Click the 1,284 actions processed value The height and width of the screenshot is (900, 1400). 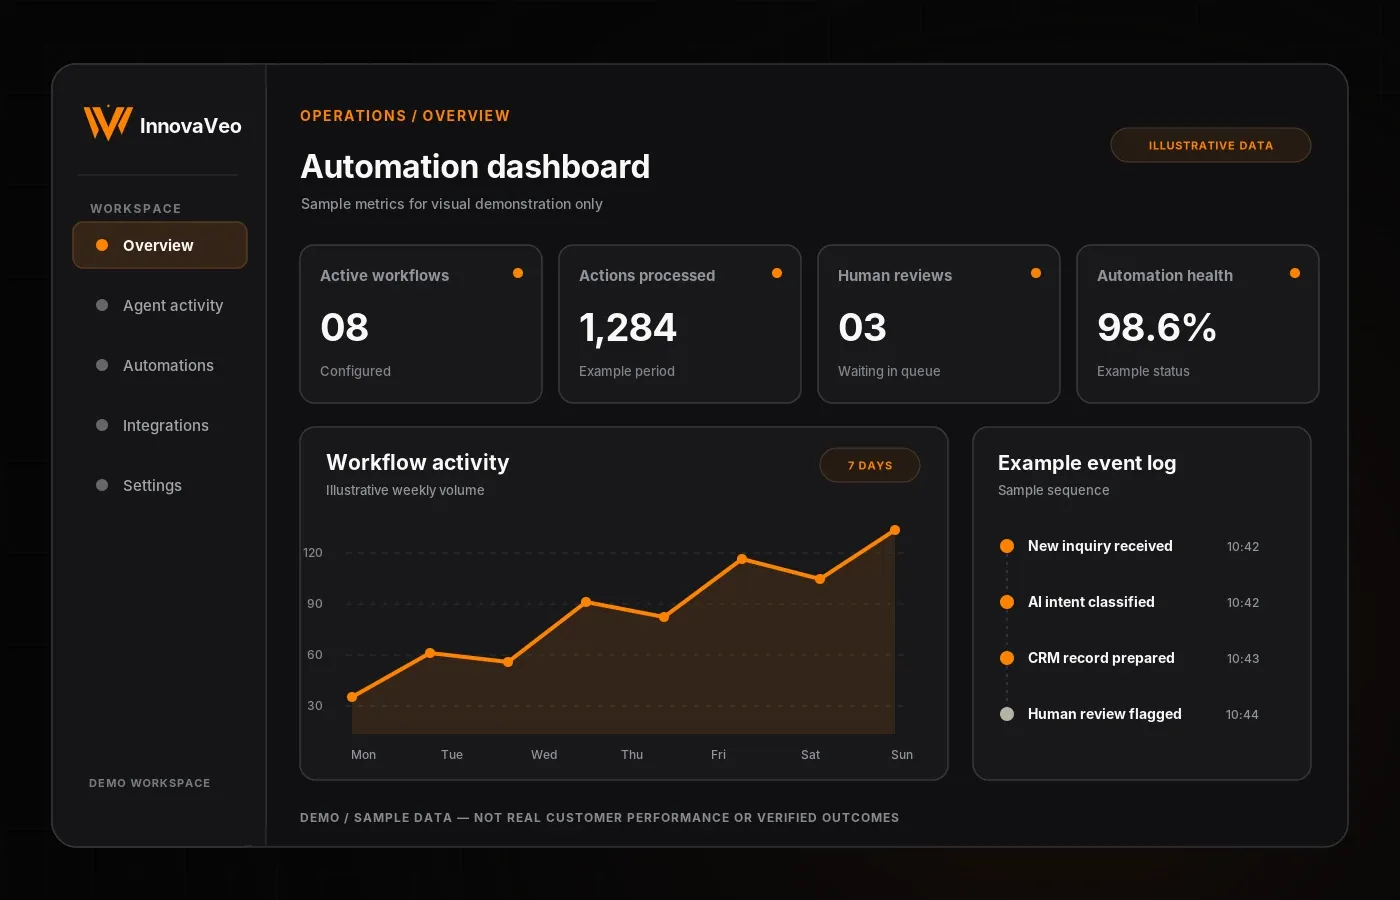point(628,328)
